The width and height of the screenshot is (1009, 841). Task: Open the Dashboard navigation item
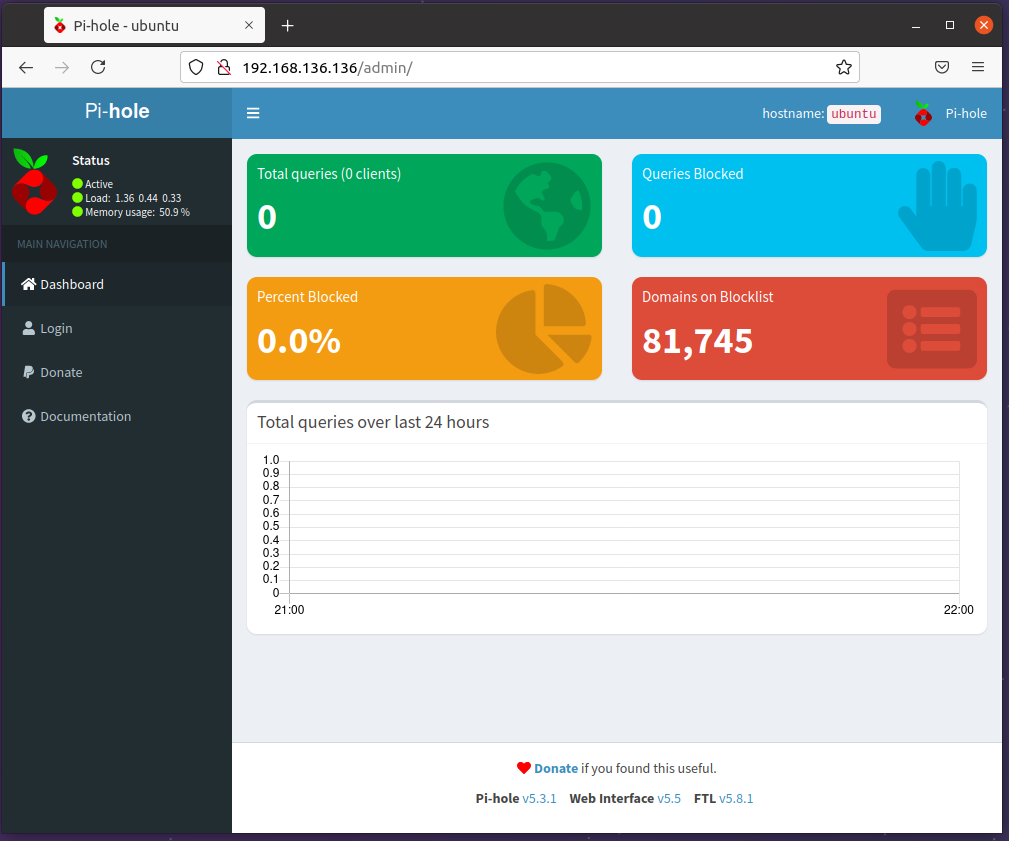pyautogui.click(x=117, y=284)
